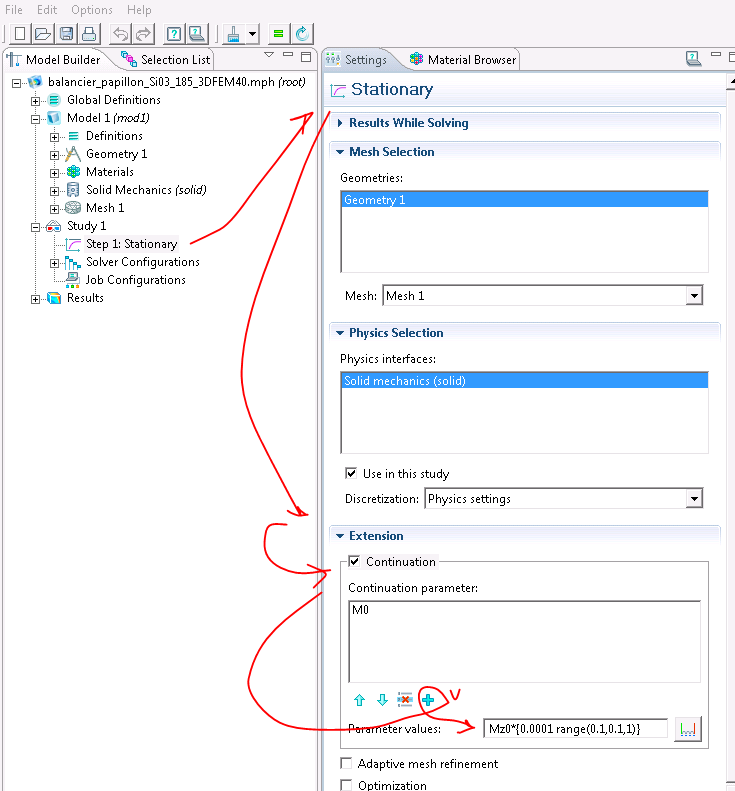Open the Mesh dropdown showing Mesh 1
Screen dimensions: 735x791
point(693,296)
